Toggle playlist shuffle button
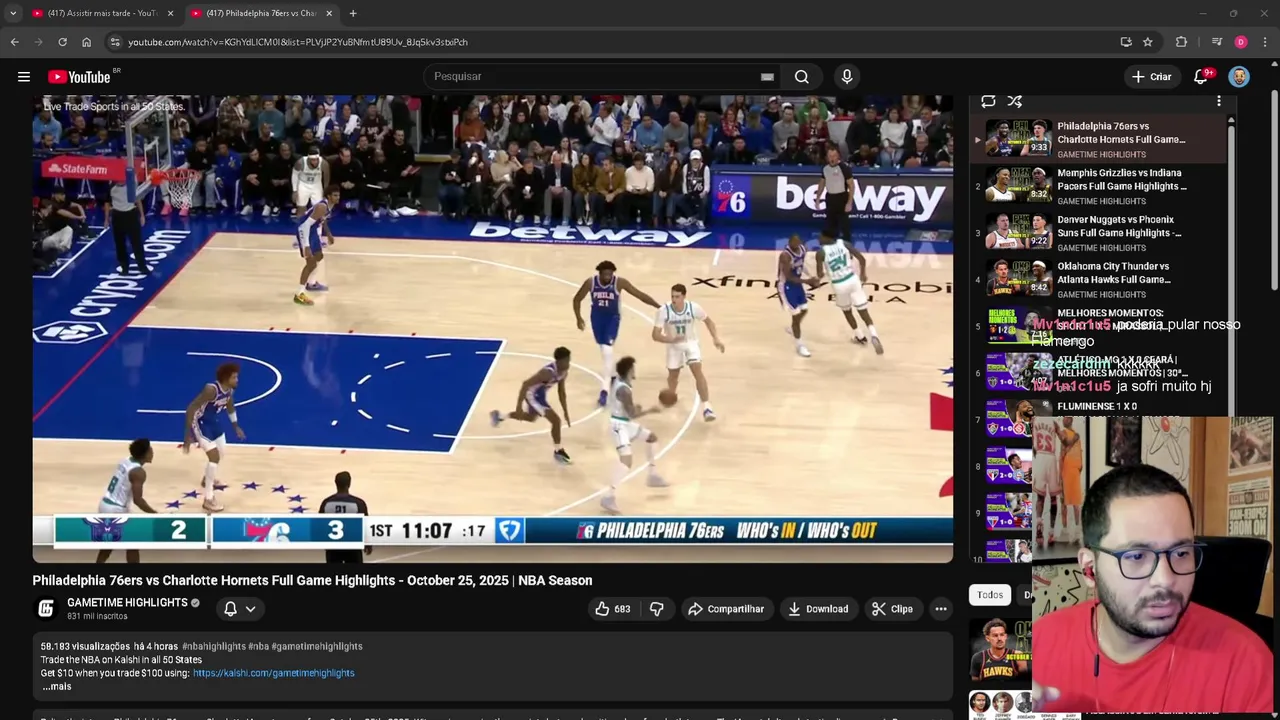 [x=1015, y=101]
